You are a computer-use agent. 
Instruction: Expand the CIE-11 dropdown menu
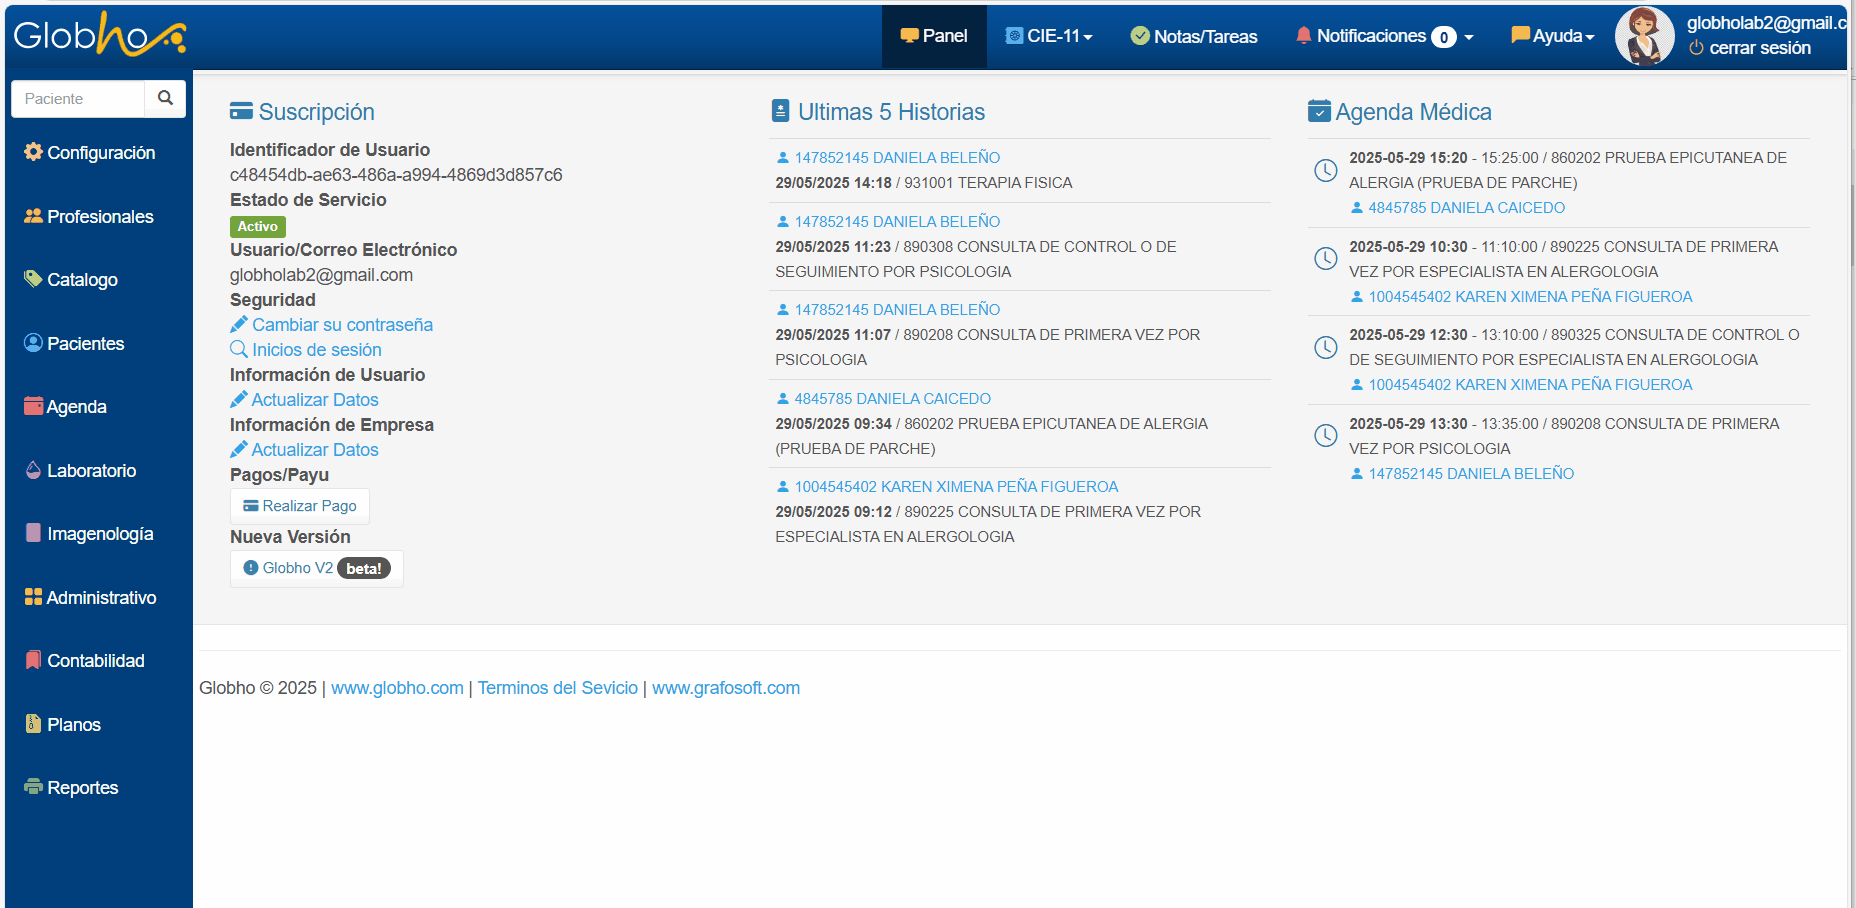click(x=1049, y=36)
